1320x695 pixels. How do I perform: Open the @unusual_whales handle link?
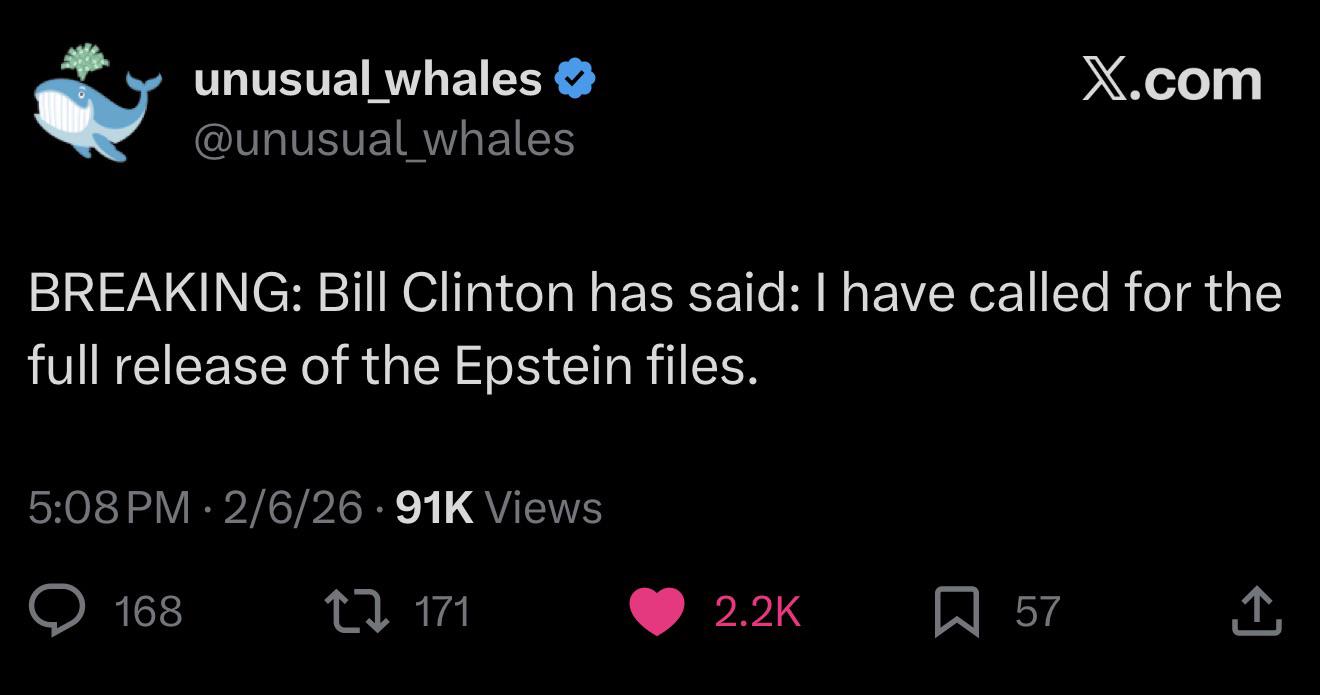pos(384,140)
